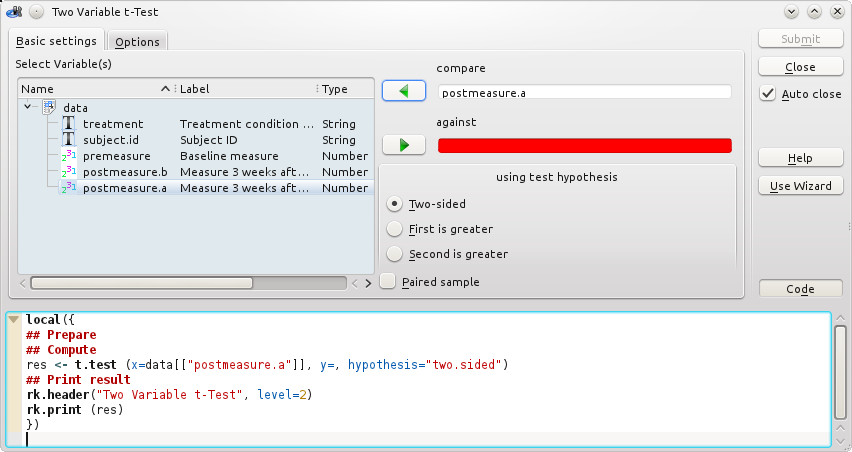Select the Two-sided hypothesis option

395,204
